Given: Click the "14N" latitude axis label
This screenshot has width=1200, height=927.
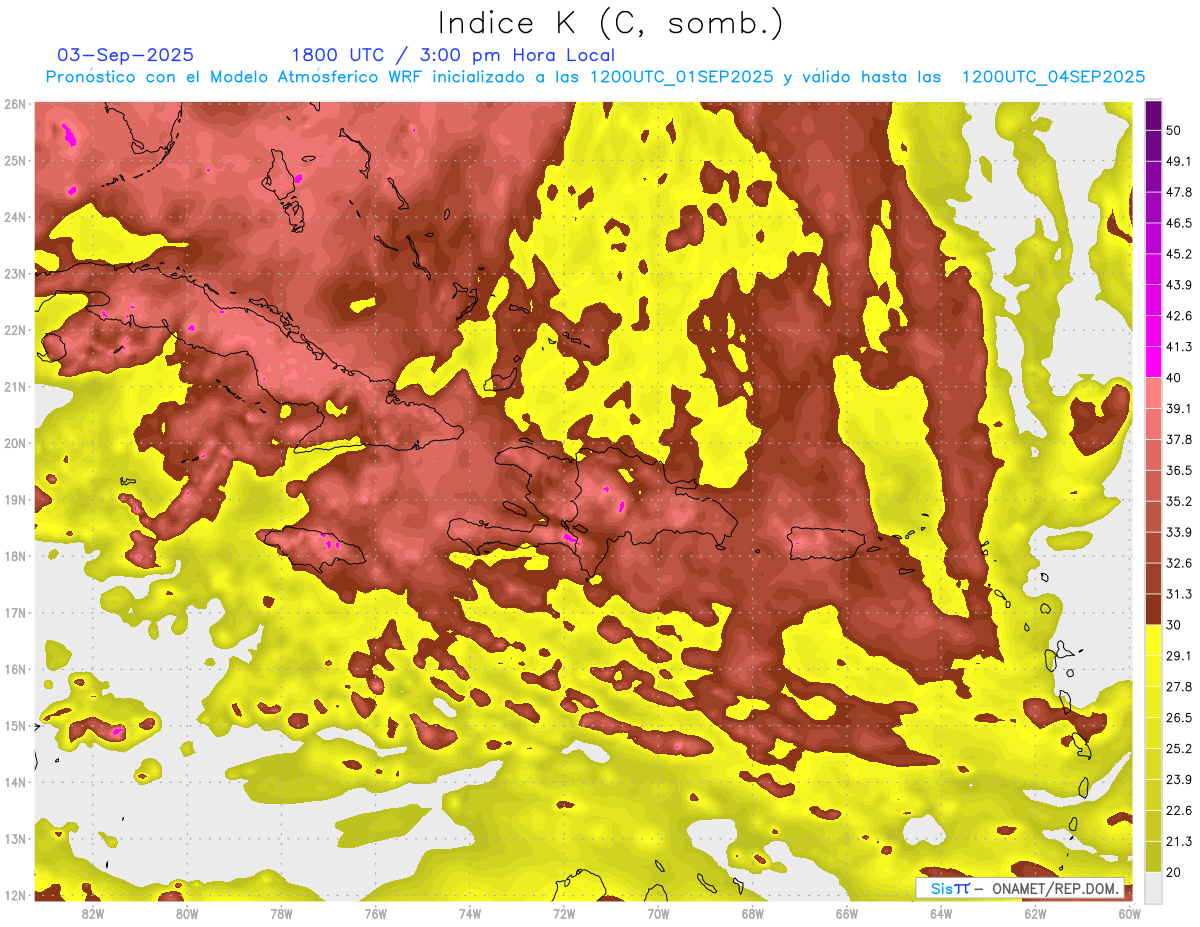Looking at the screenshot, I should [15, 782].
